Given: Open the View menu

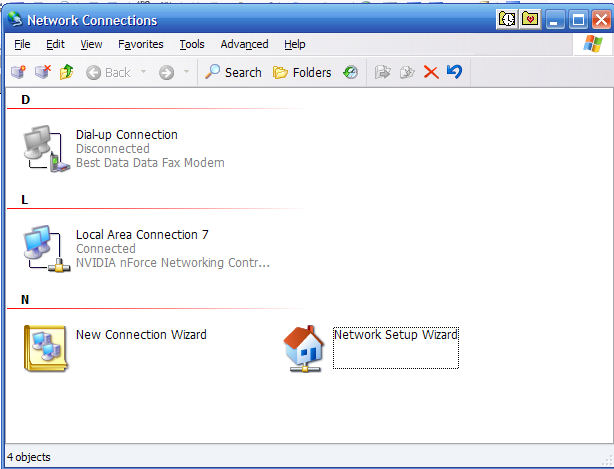Looking at the screenshot, I should coord(91,44).
